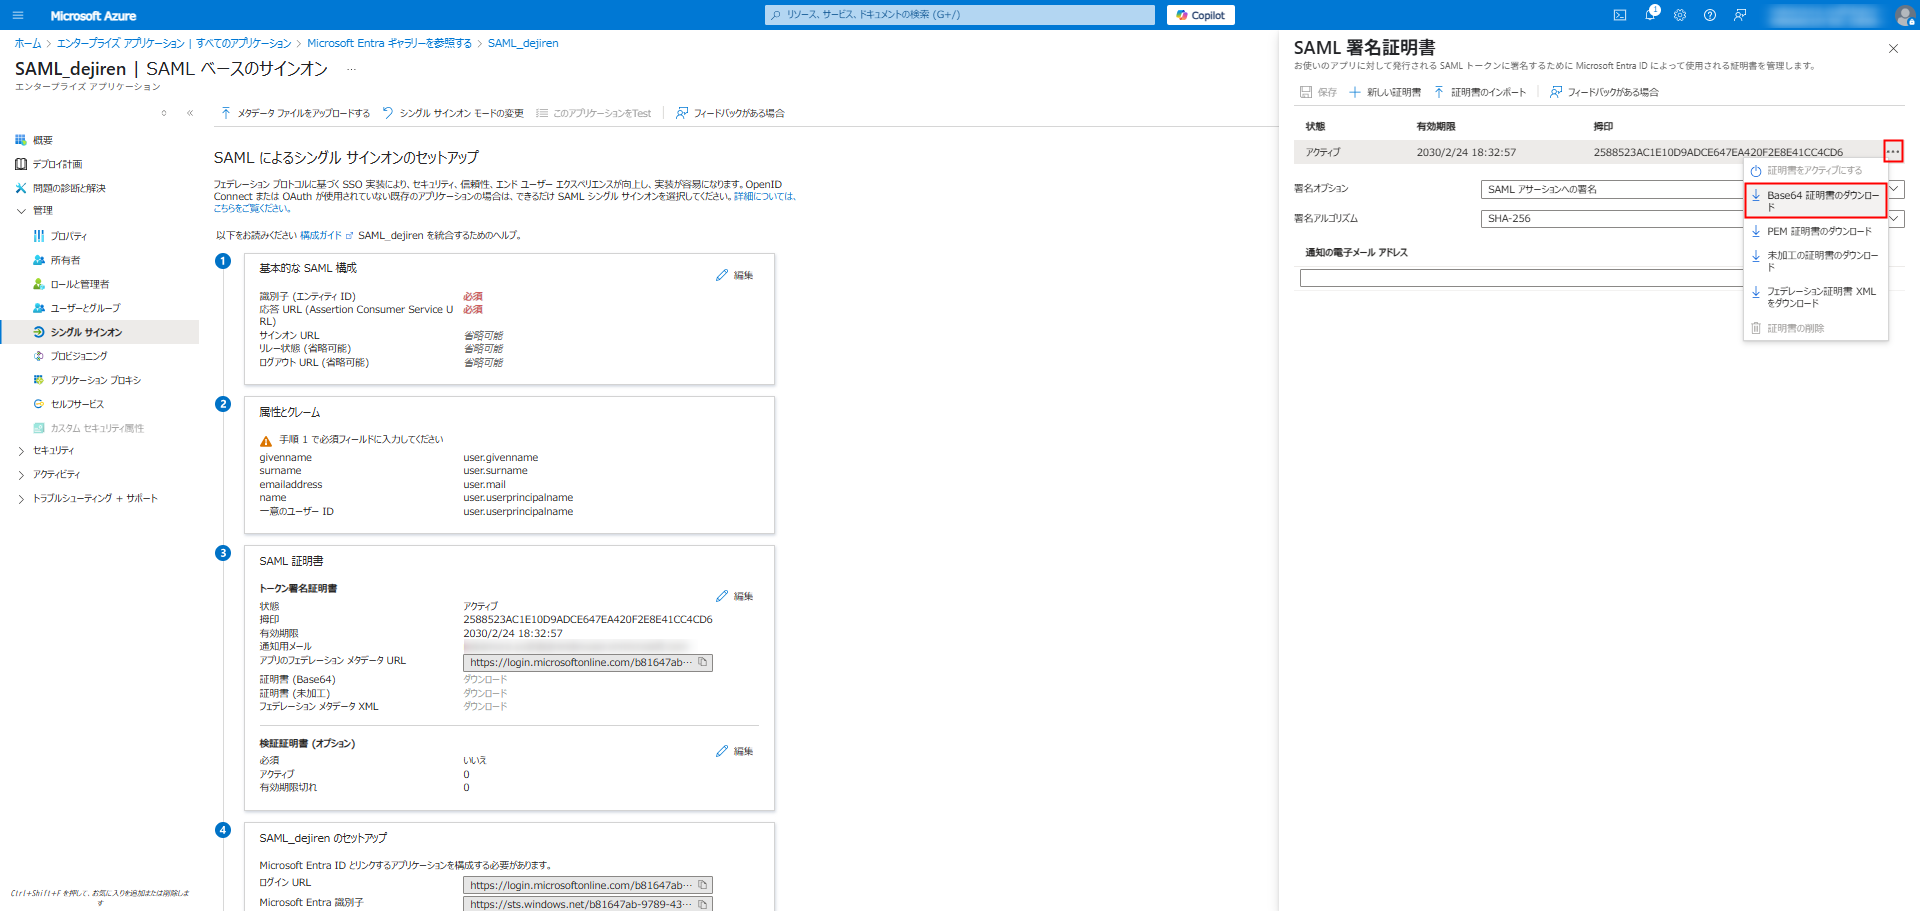This screenshot has width=1920, height=911.
Task: Click 証明書のインポート
Action: [1480, 92]
